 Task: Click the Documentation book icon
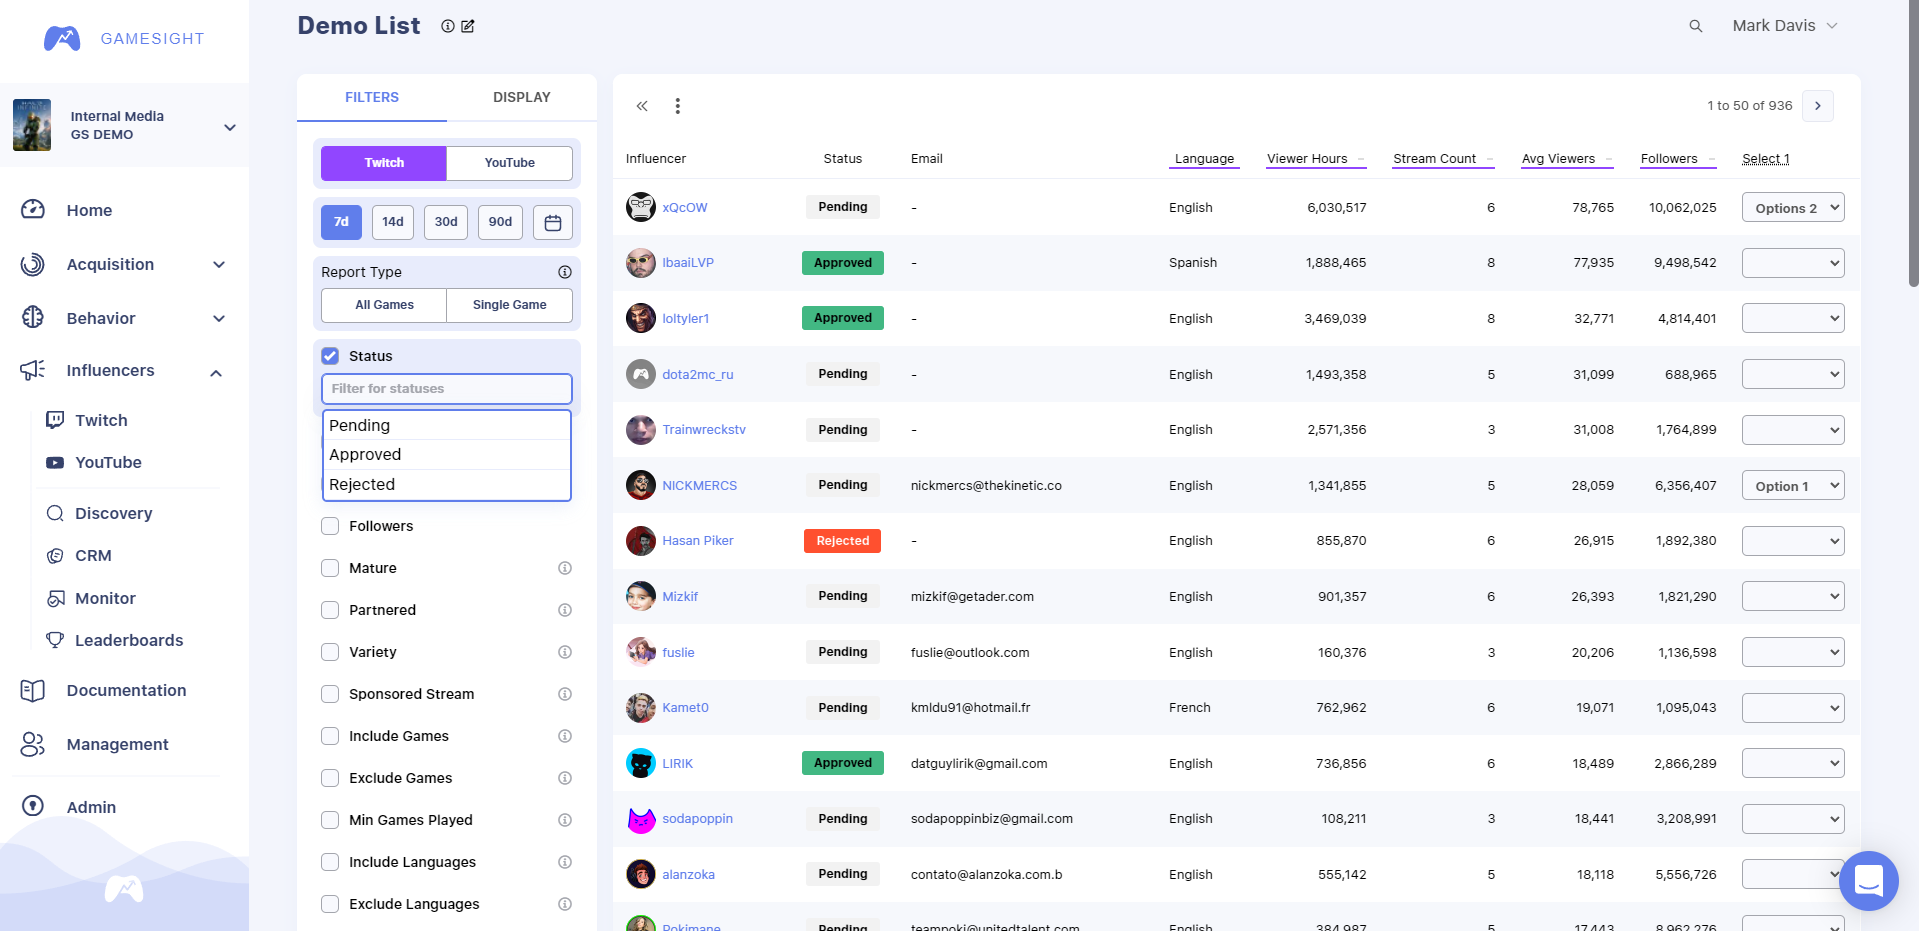tap(33, 690)
